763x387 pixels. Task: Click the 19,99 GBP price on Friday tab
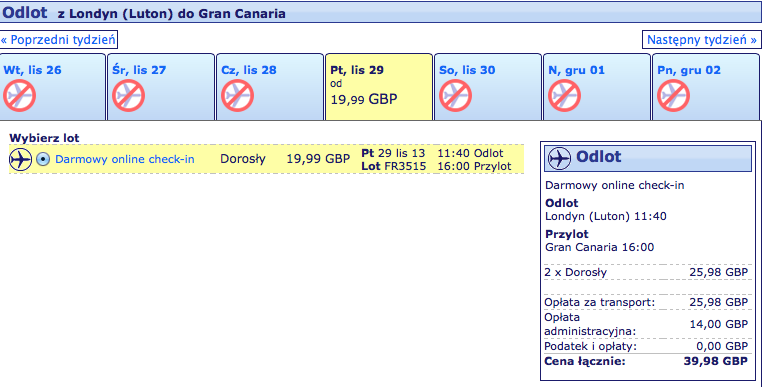coord(364,100)
